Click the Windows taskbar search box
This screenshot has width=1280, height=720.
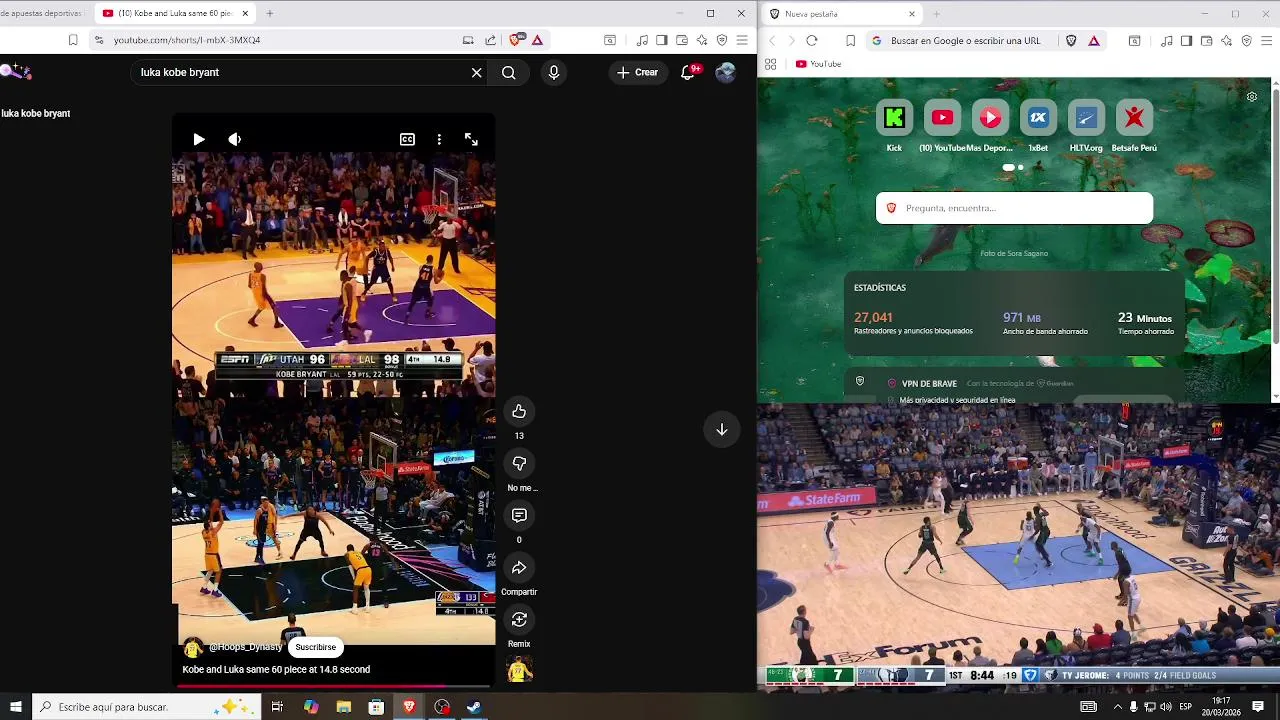click(145, 707)
